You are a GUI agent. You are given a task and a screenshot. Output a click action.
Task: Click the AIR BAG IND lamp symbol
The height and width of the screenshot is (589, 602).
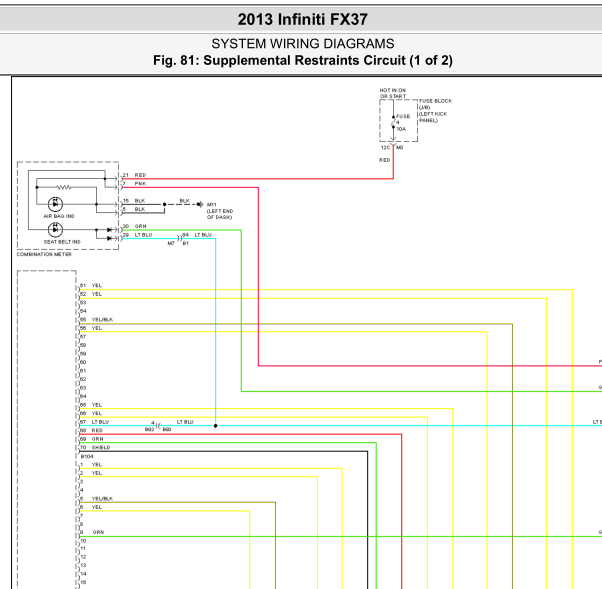coord(55,204)
